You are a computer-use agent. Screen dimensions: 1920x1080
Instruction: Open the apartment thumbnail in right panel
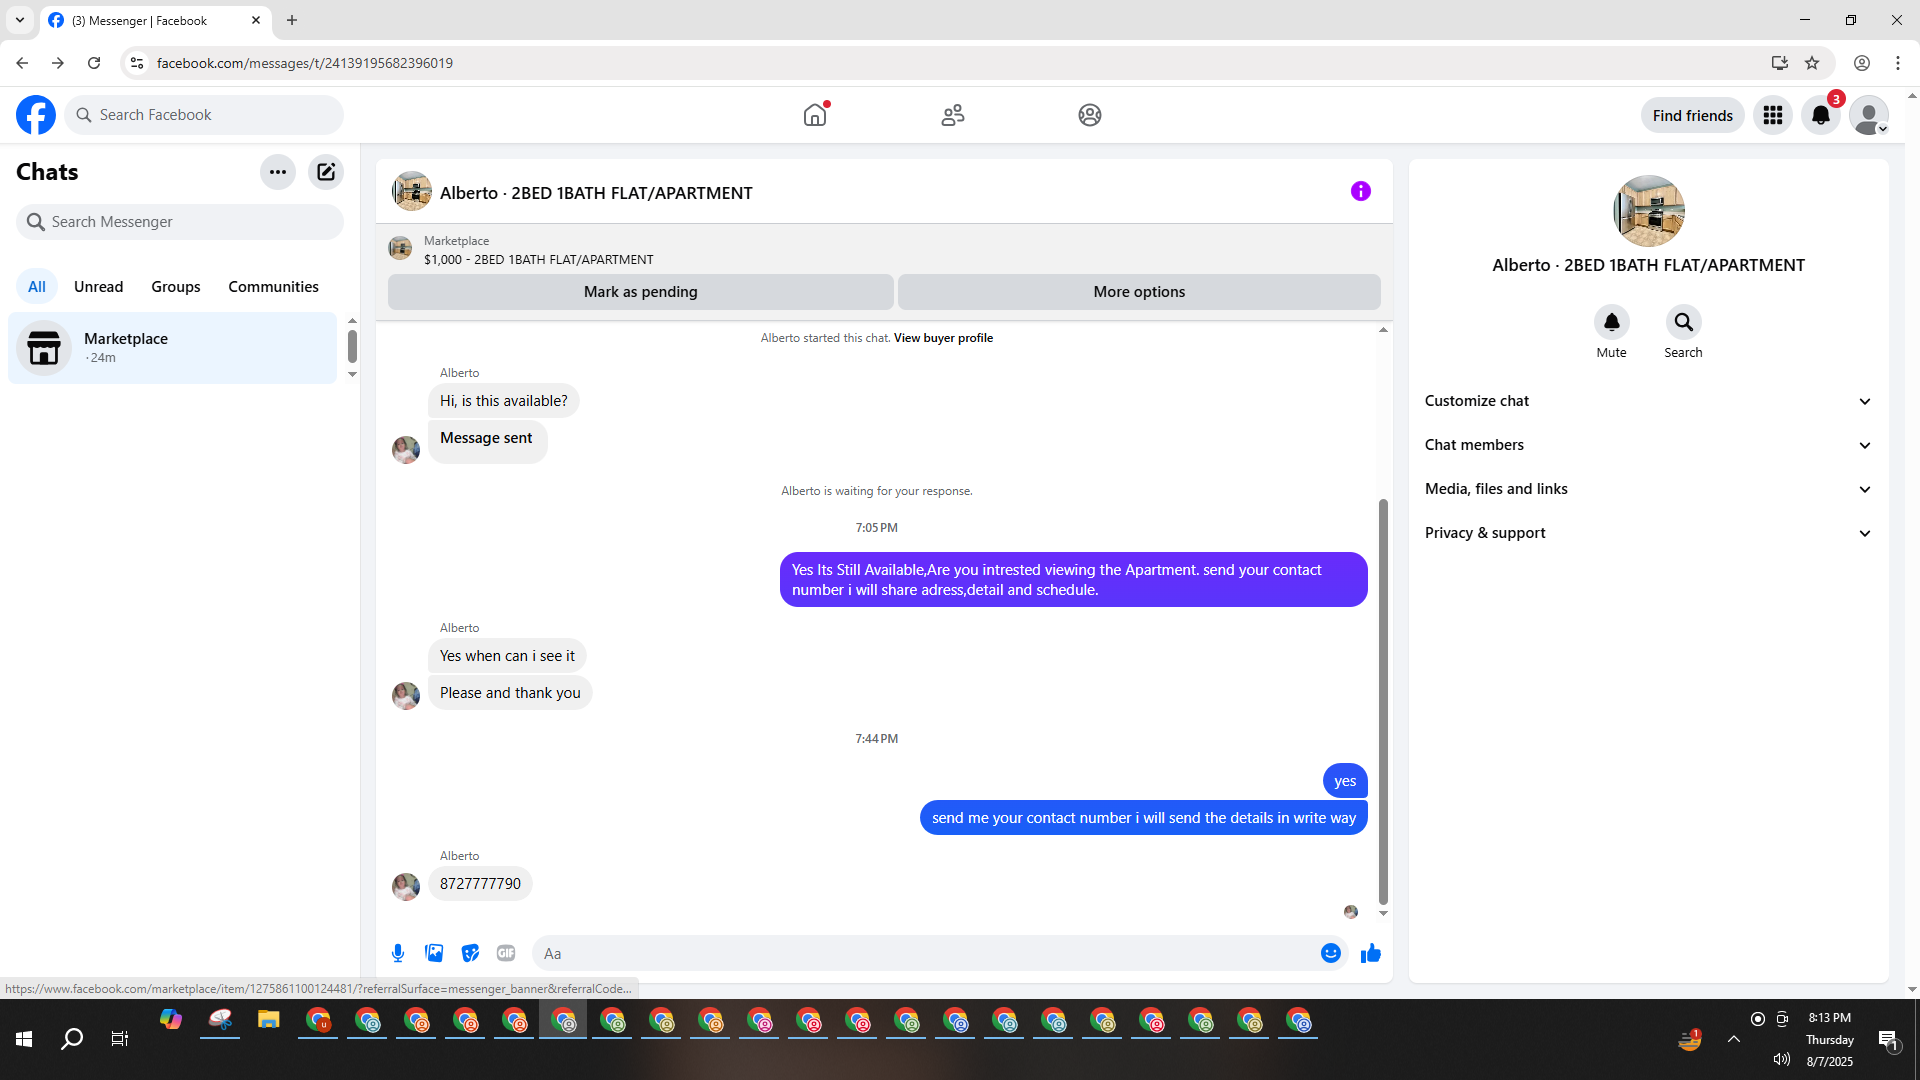coord(1649,211)
